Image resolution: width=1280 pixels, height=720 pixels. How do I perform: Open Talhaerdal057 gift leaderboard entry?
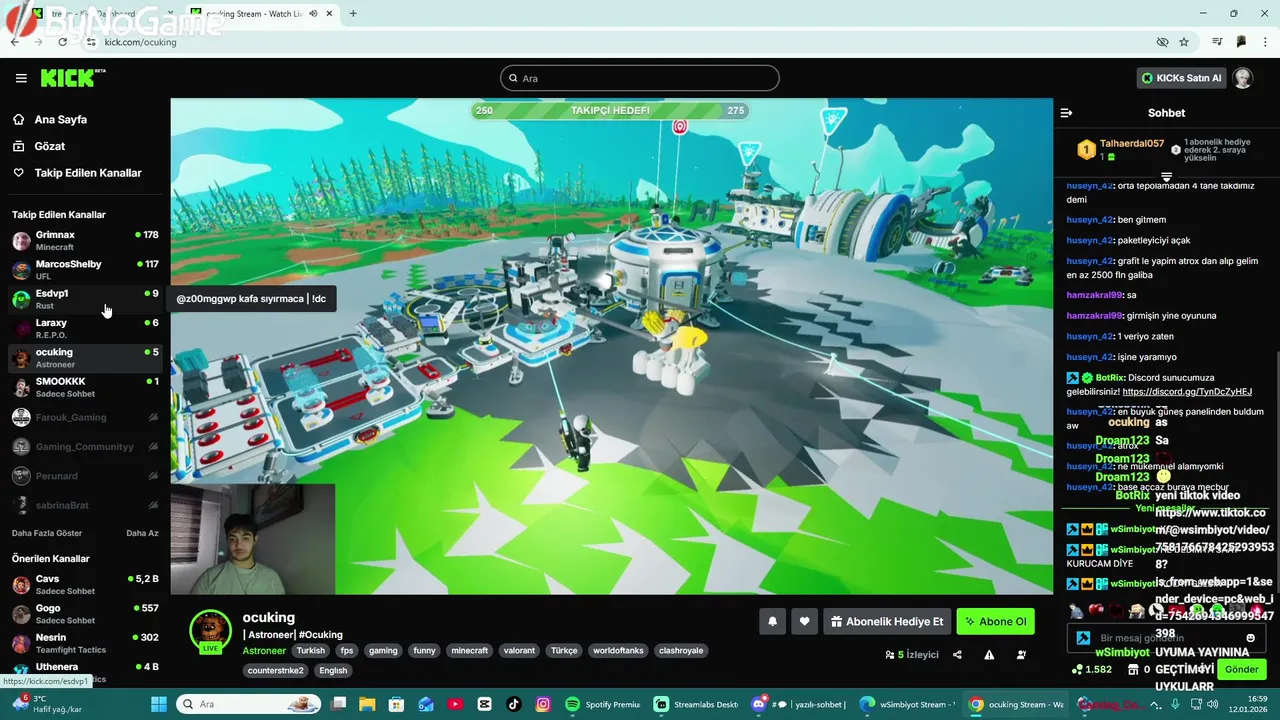click(1121, 150)
